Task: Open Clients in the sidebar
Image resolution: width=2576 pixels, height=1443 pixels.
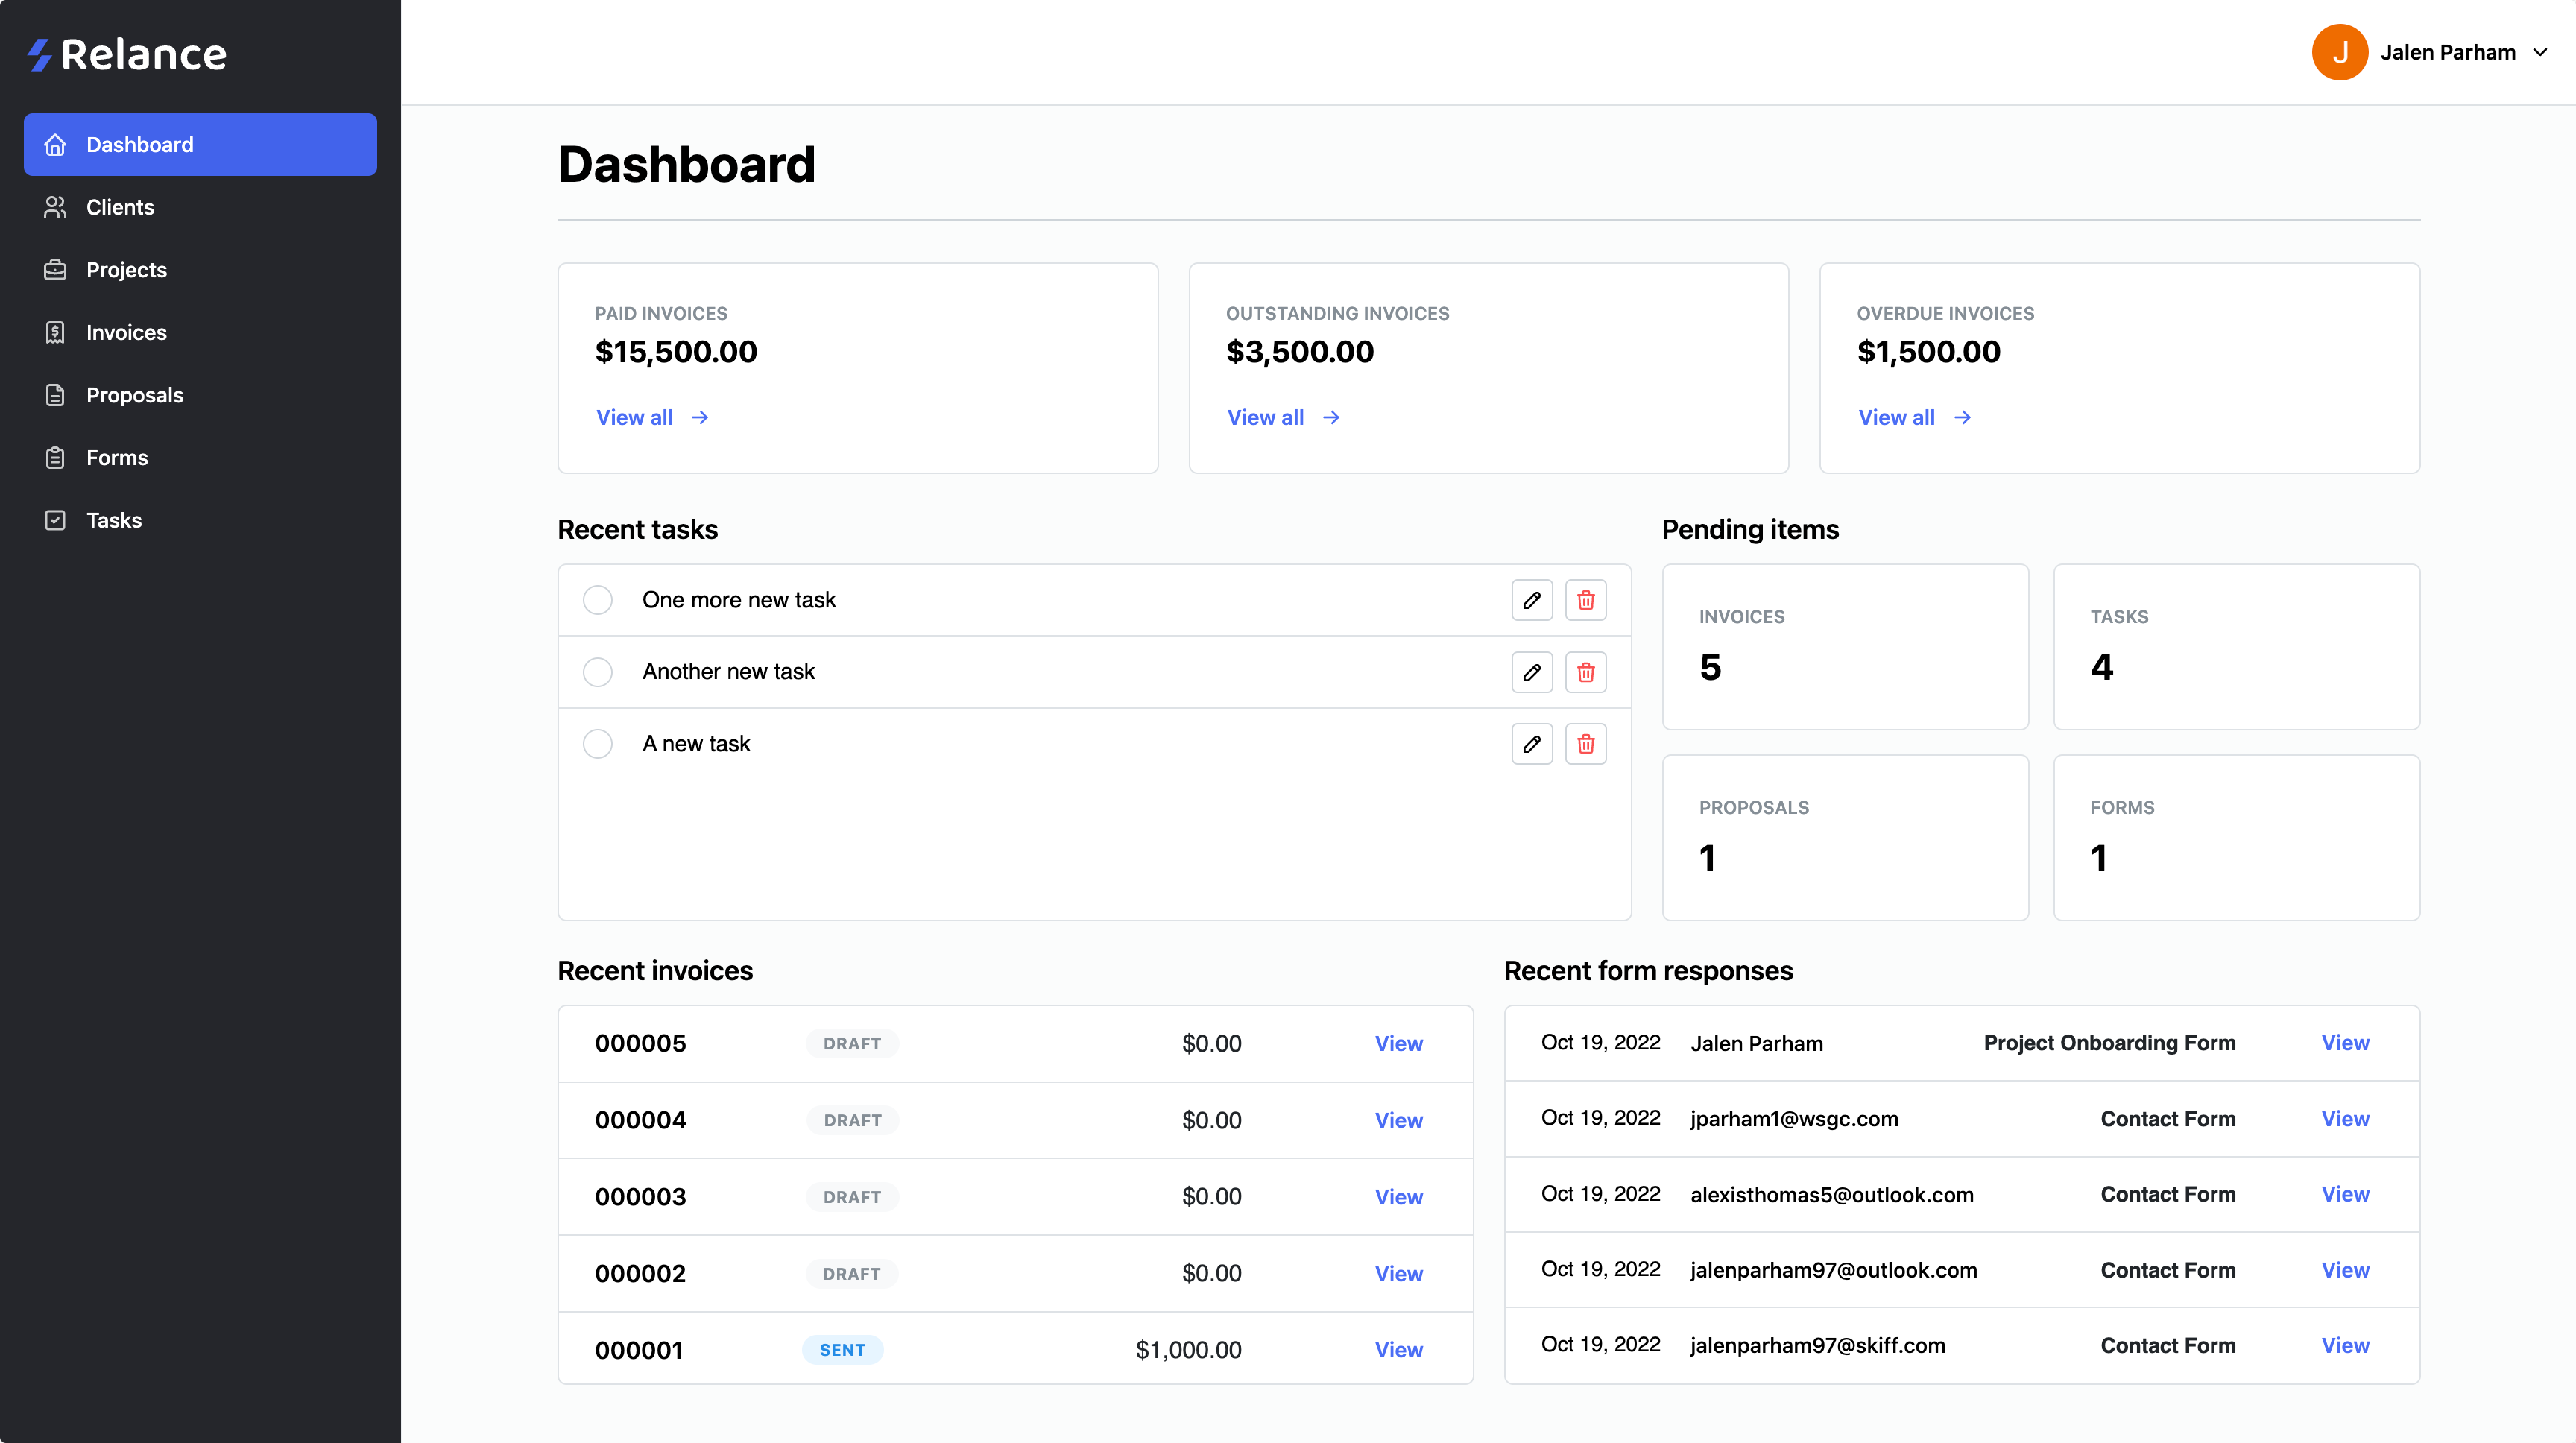Action: 120,207
